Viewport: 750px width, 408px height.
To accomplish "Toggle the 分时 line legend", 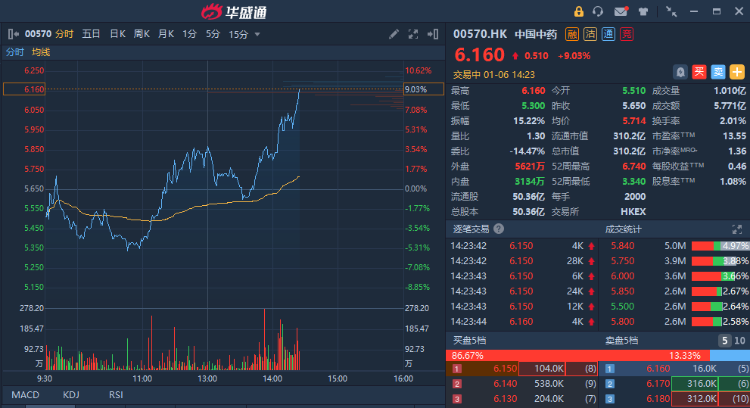I will coord(15,52).
